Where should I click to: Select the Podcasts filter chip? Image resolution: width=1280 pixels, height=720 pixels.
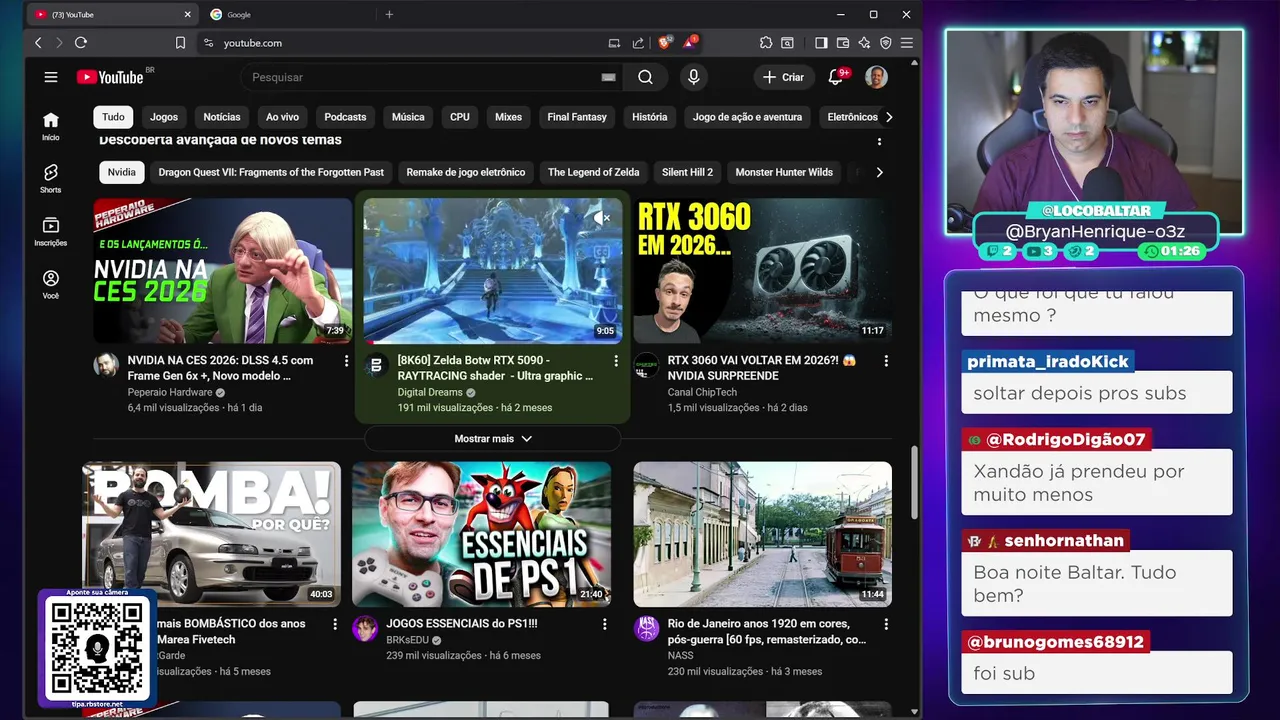345,117
